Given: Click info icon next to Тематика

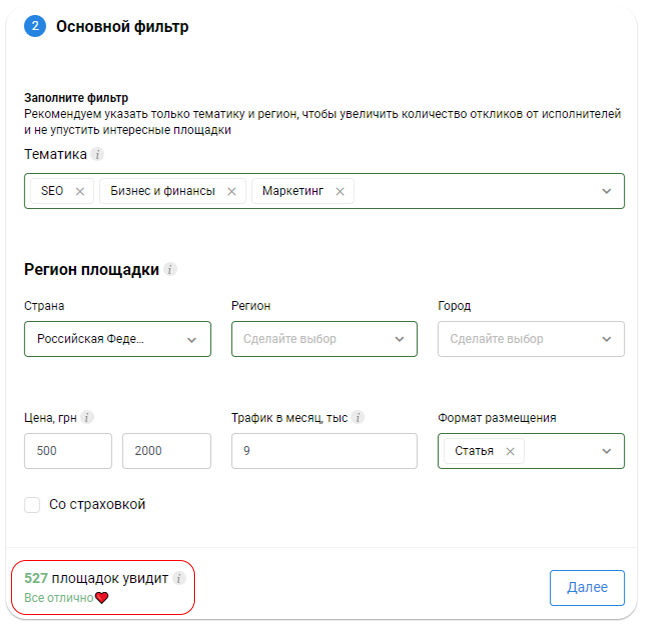Looking at the screenshot, I should click(97, 155).
